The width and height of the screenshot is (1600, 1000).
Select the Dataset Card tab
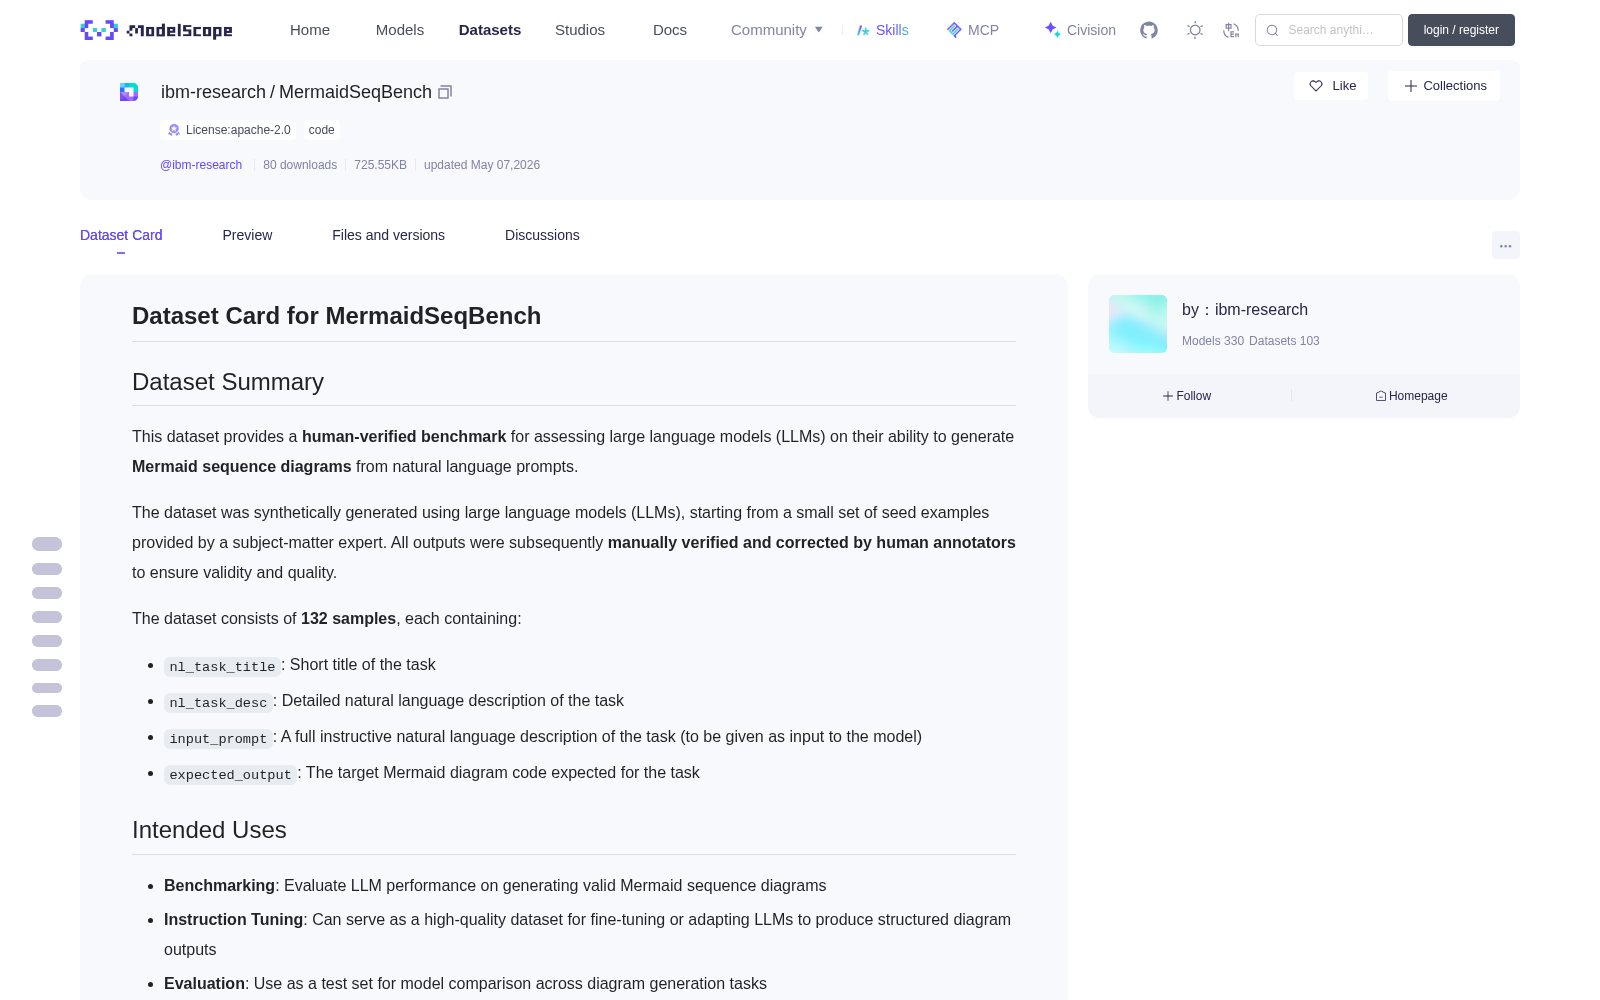tap(121, 235)
